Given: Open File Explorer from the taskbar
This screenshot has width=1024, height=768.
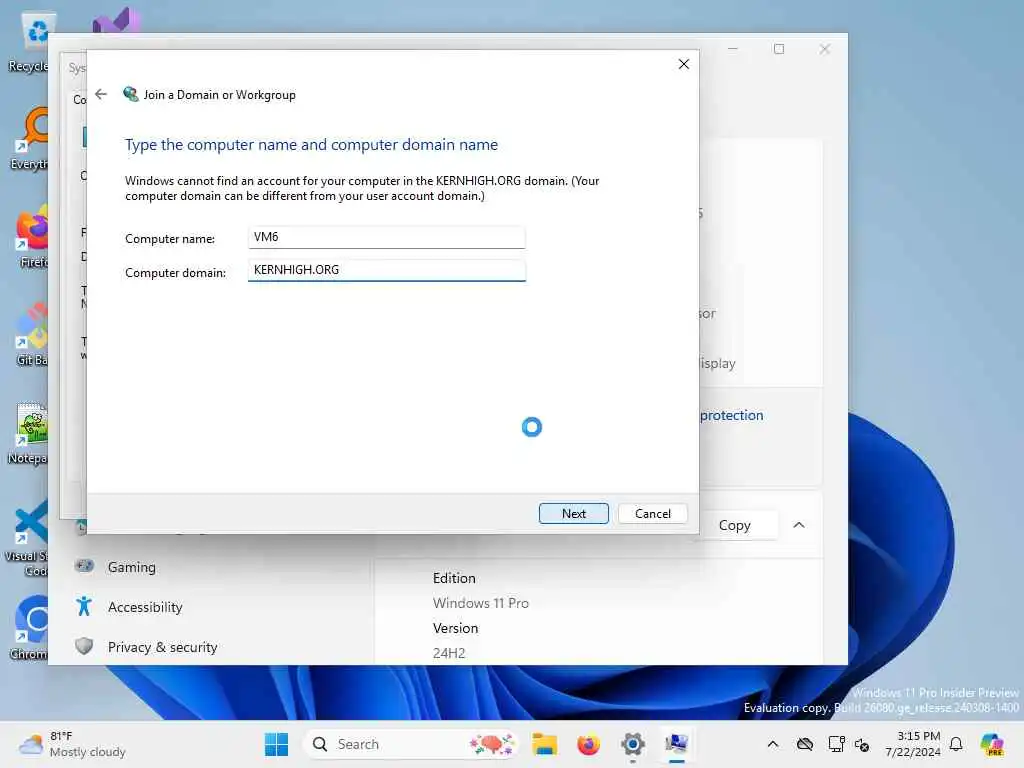Looking at the screenshot, I should (x=544, y=744).
